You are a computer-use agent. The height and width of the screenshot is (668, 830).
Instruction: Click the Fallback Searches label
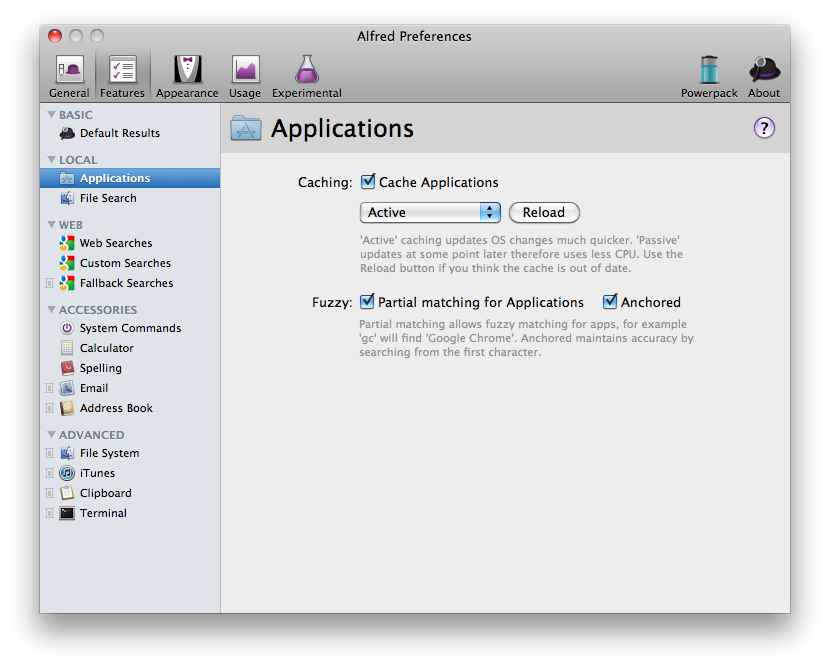click(x=127, y=283)
